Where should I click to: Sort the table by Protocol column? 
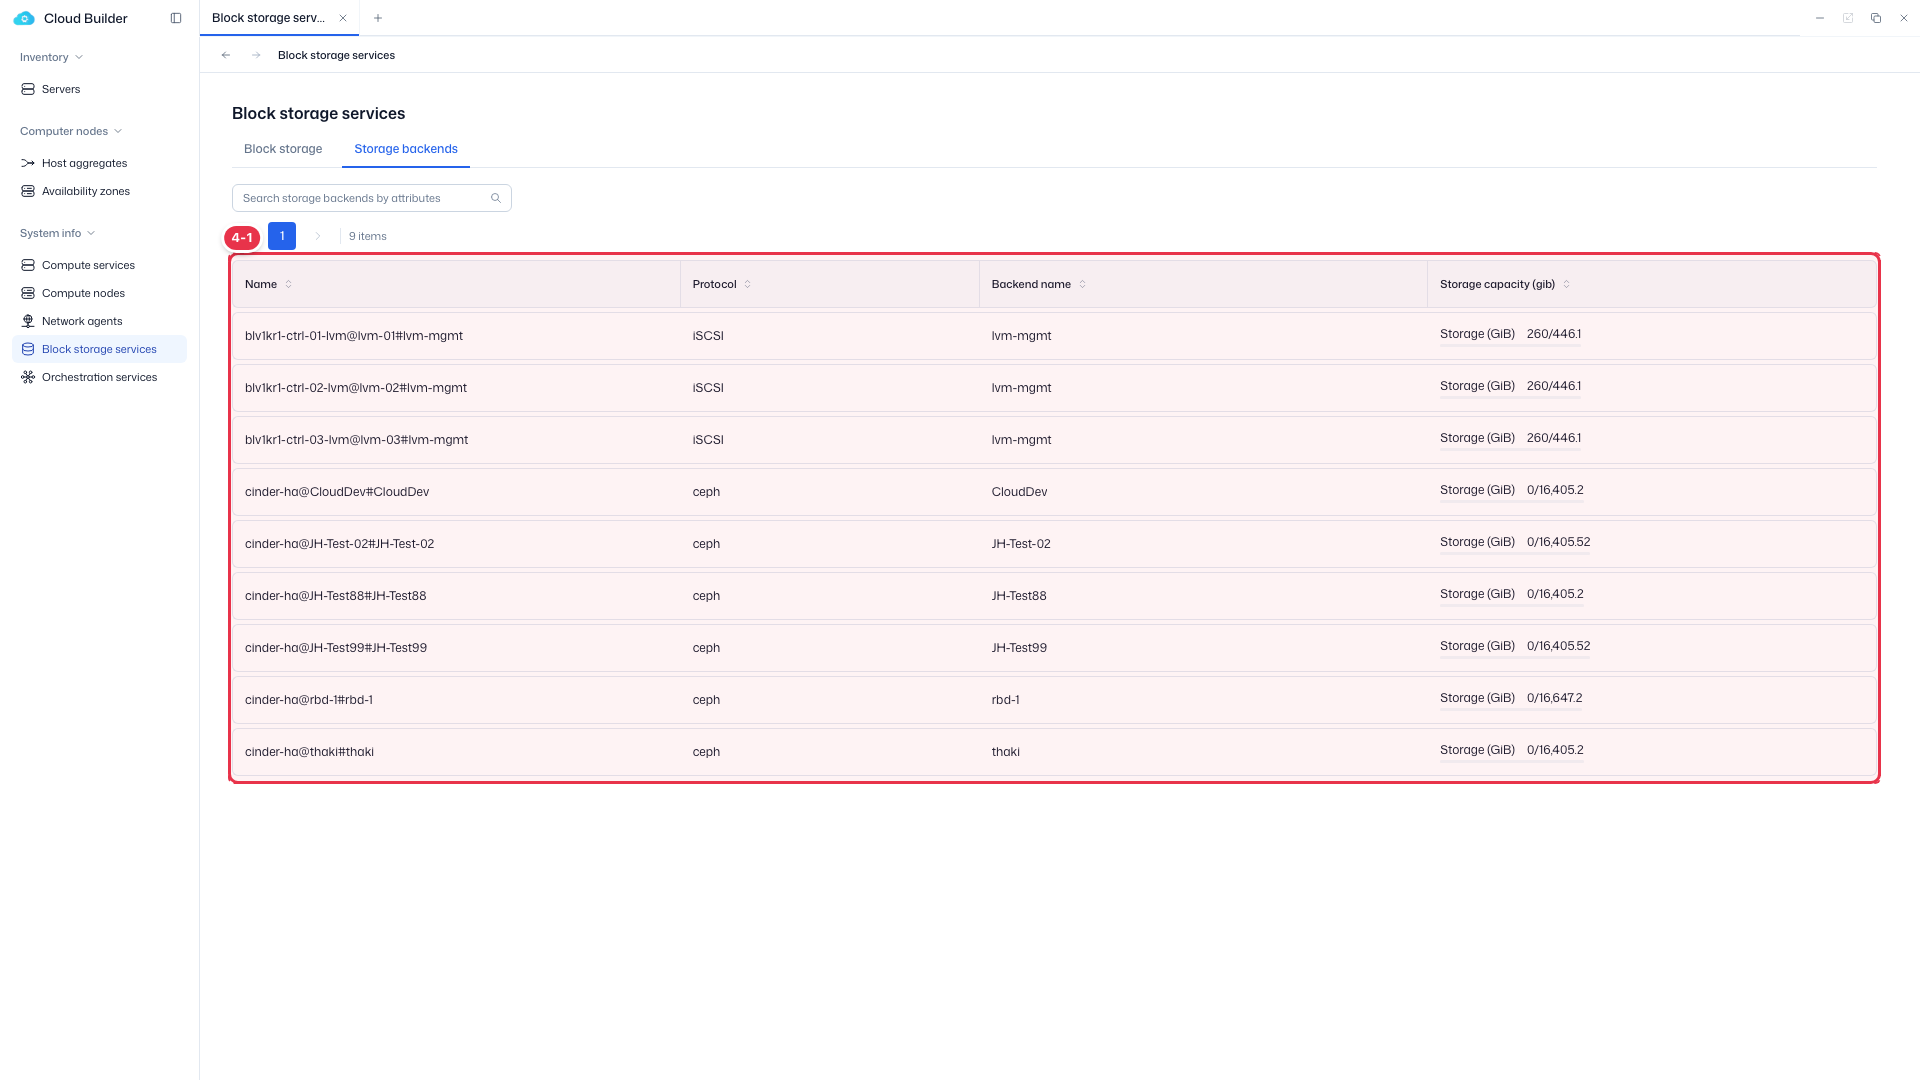748,284
